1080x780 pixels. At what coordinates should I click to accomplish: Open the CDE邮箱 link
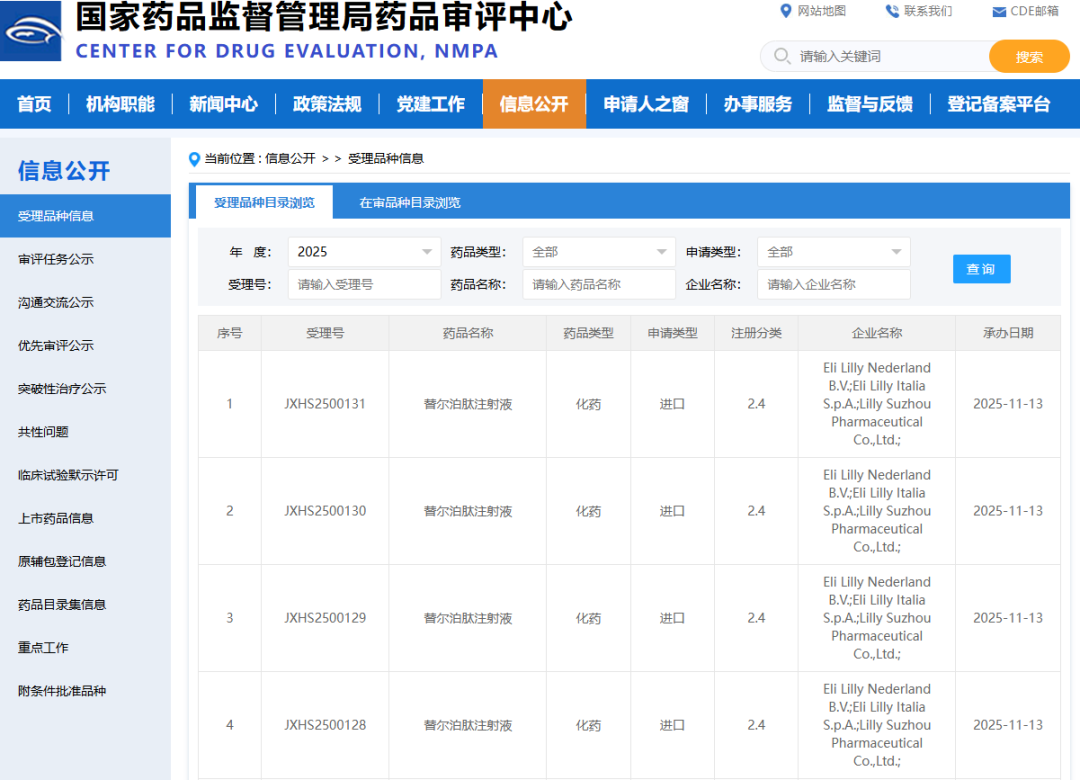click(1034, 11)
